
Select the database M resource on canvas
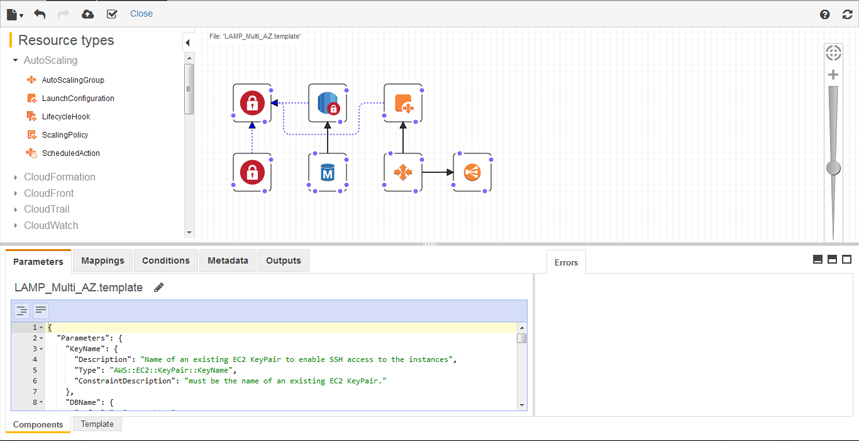point(327,173)
